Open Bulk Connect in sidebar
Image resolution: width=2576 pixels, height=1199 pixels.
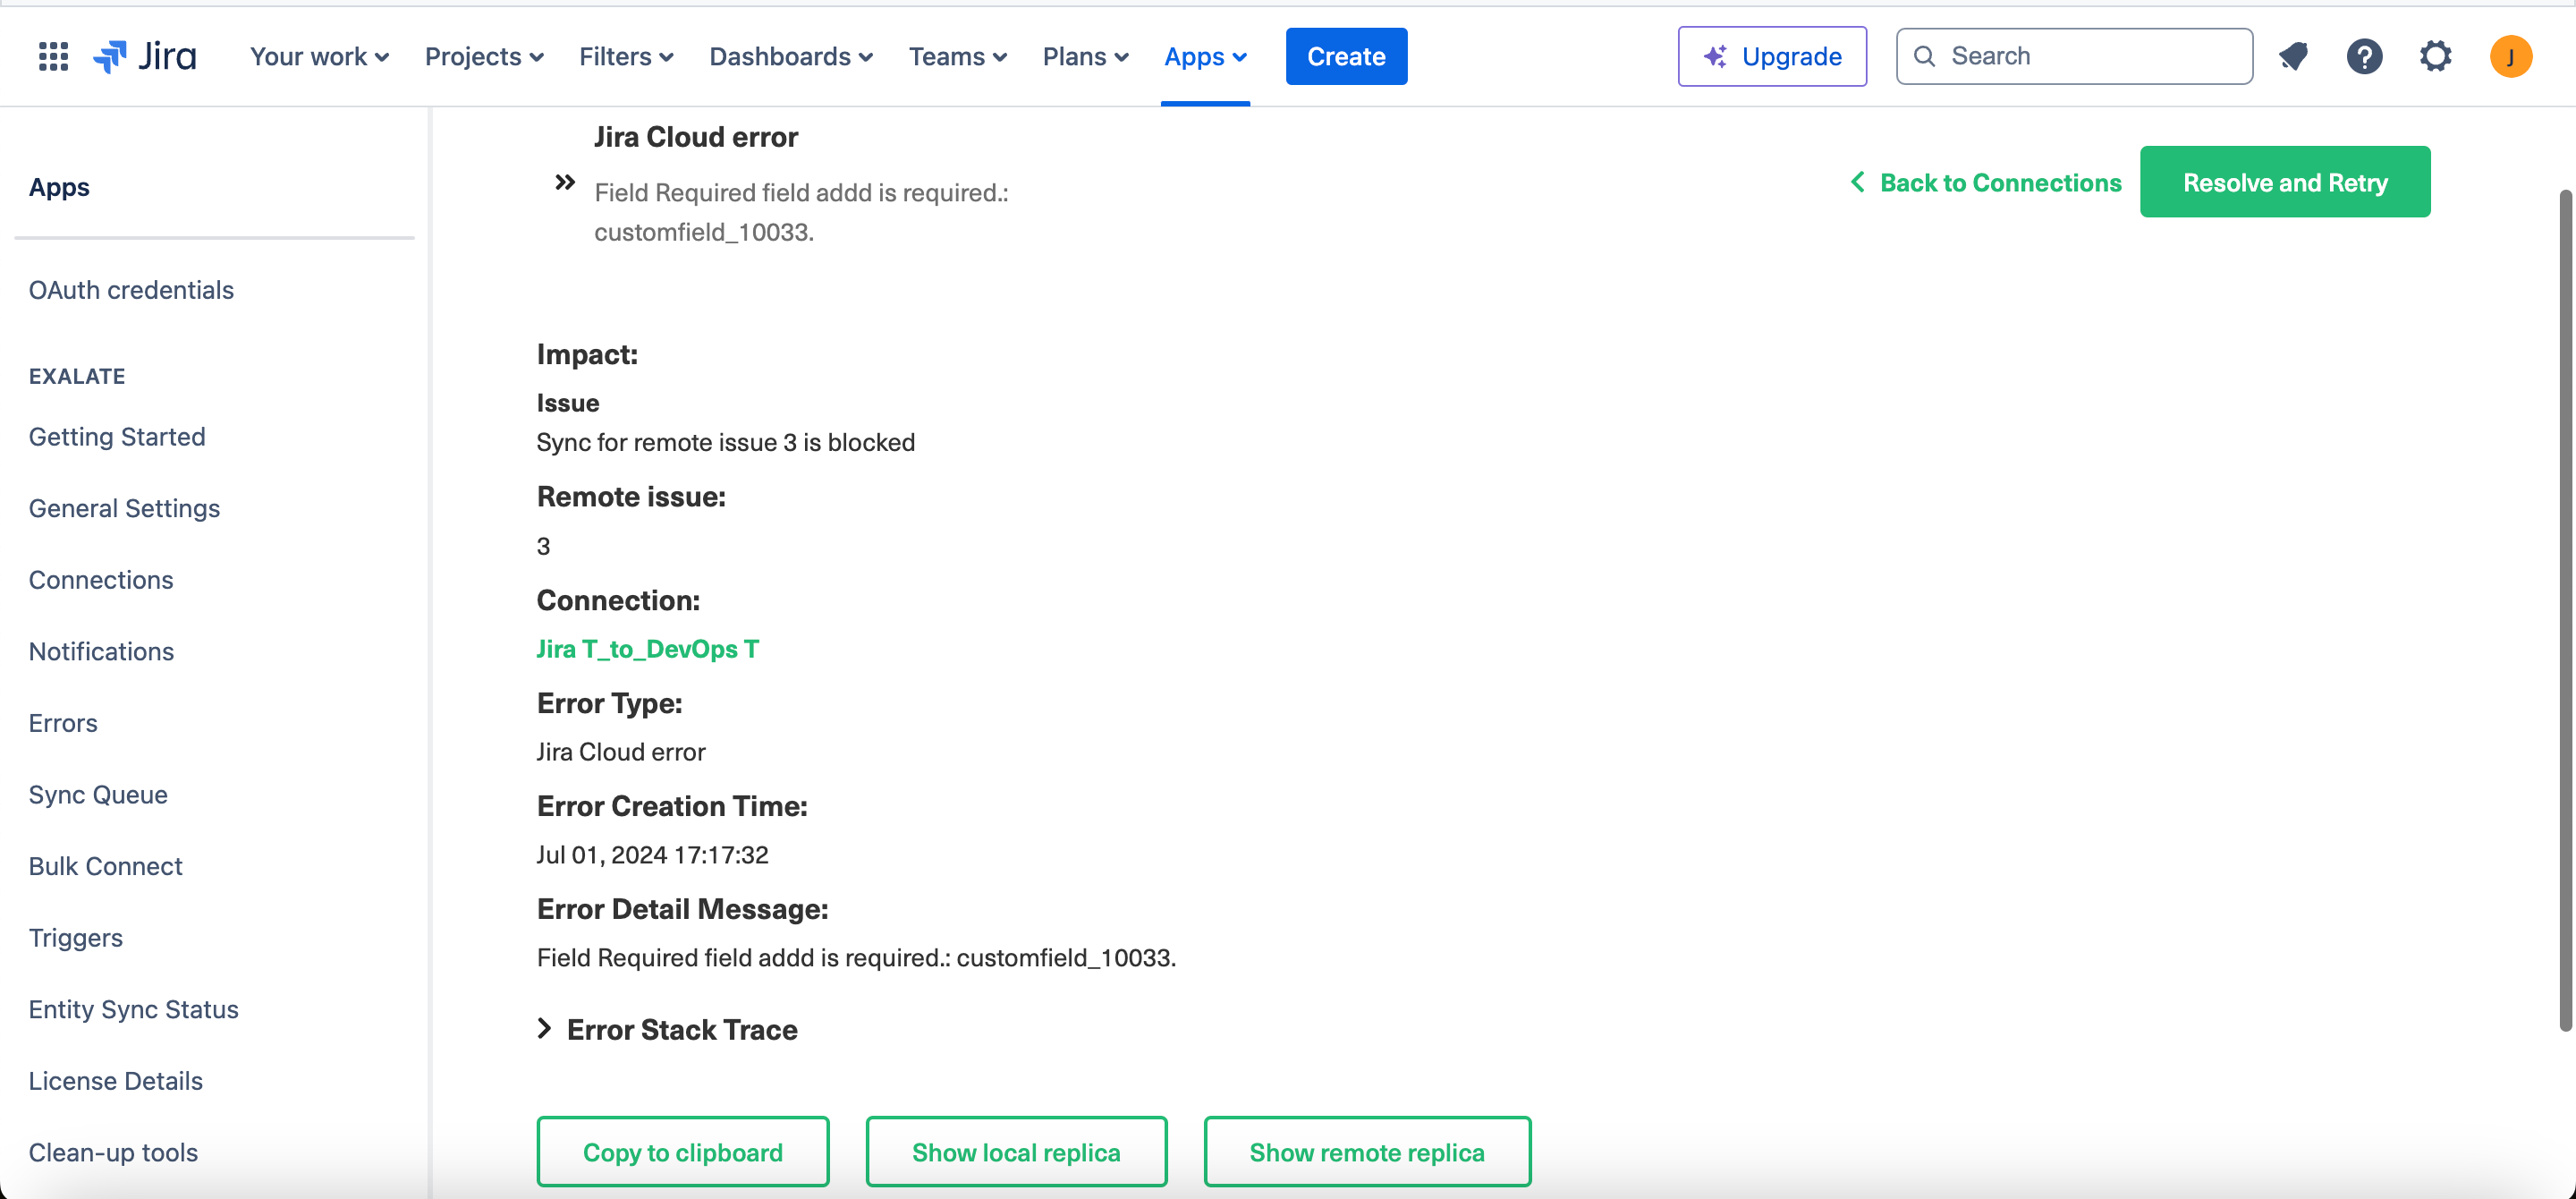point(106,866)
